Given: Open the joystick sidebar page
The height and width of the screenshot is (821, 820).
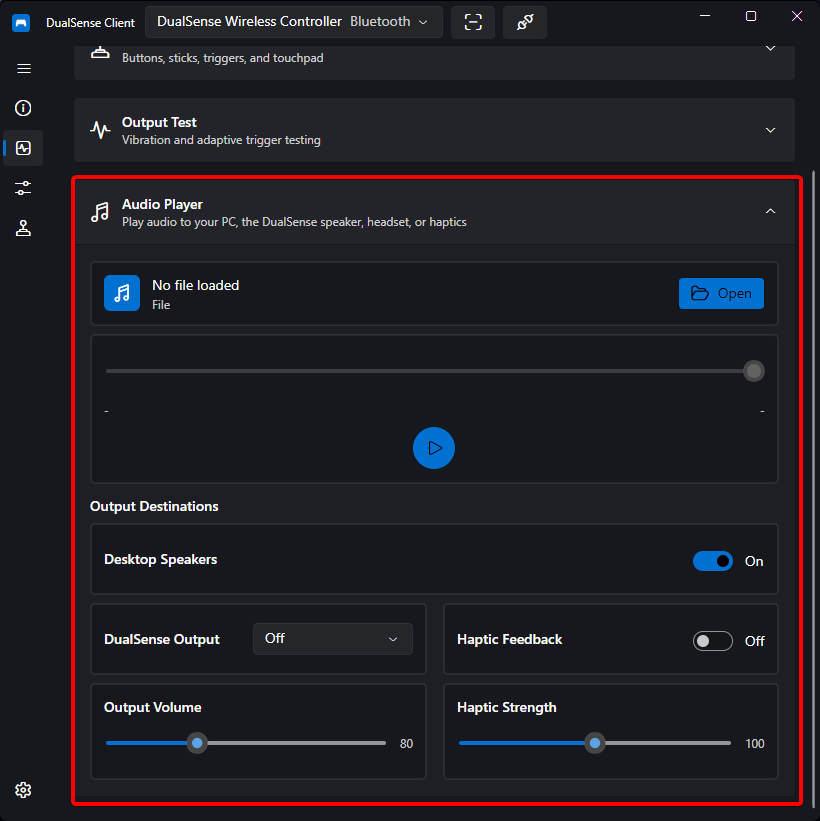Looking at the screenshot, I should (x=23, y=228).
